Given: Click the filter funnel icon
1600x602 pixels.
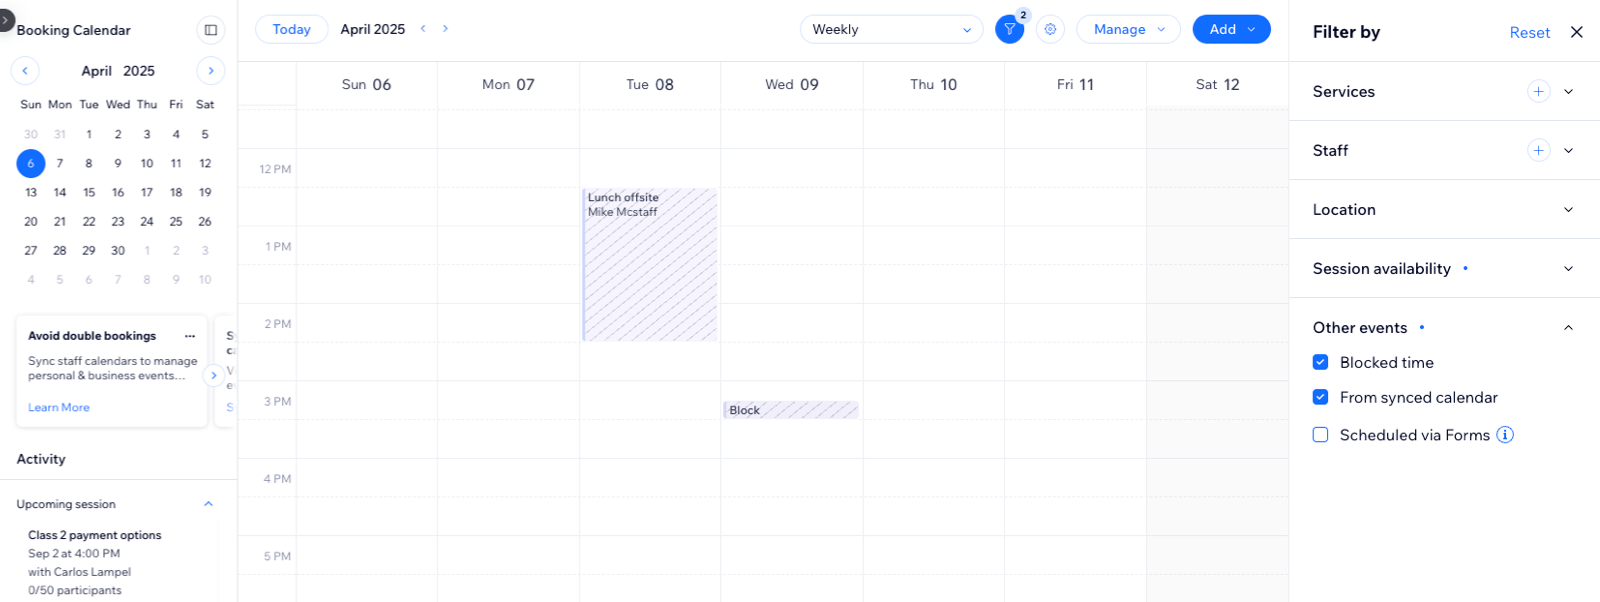Looking at the screenshot, I should point(1009,30).
